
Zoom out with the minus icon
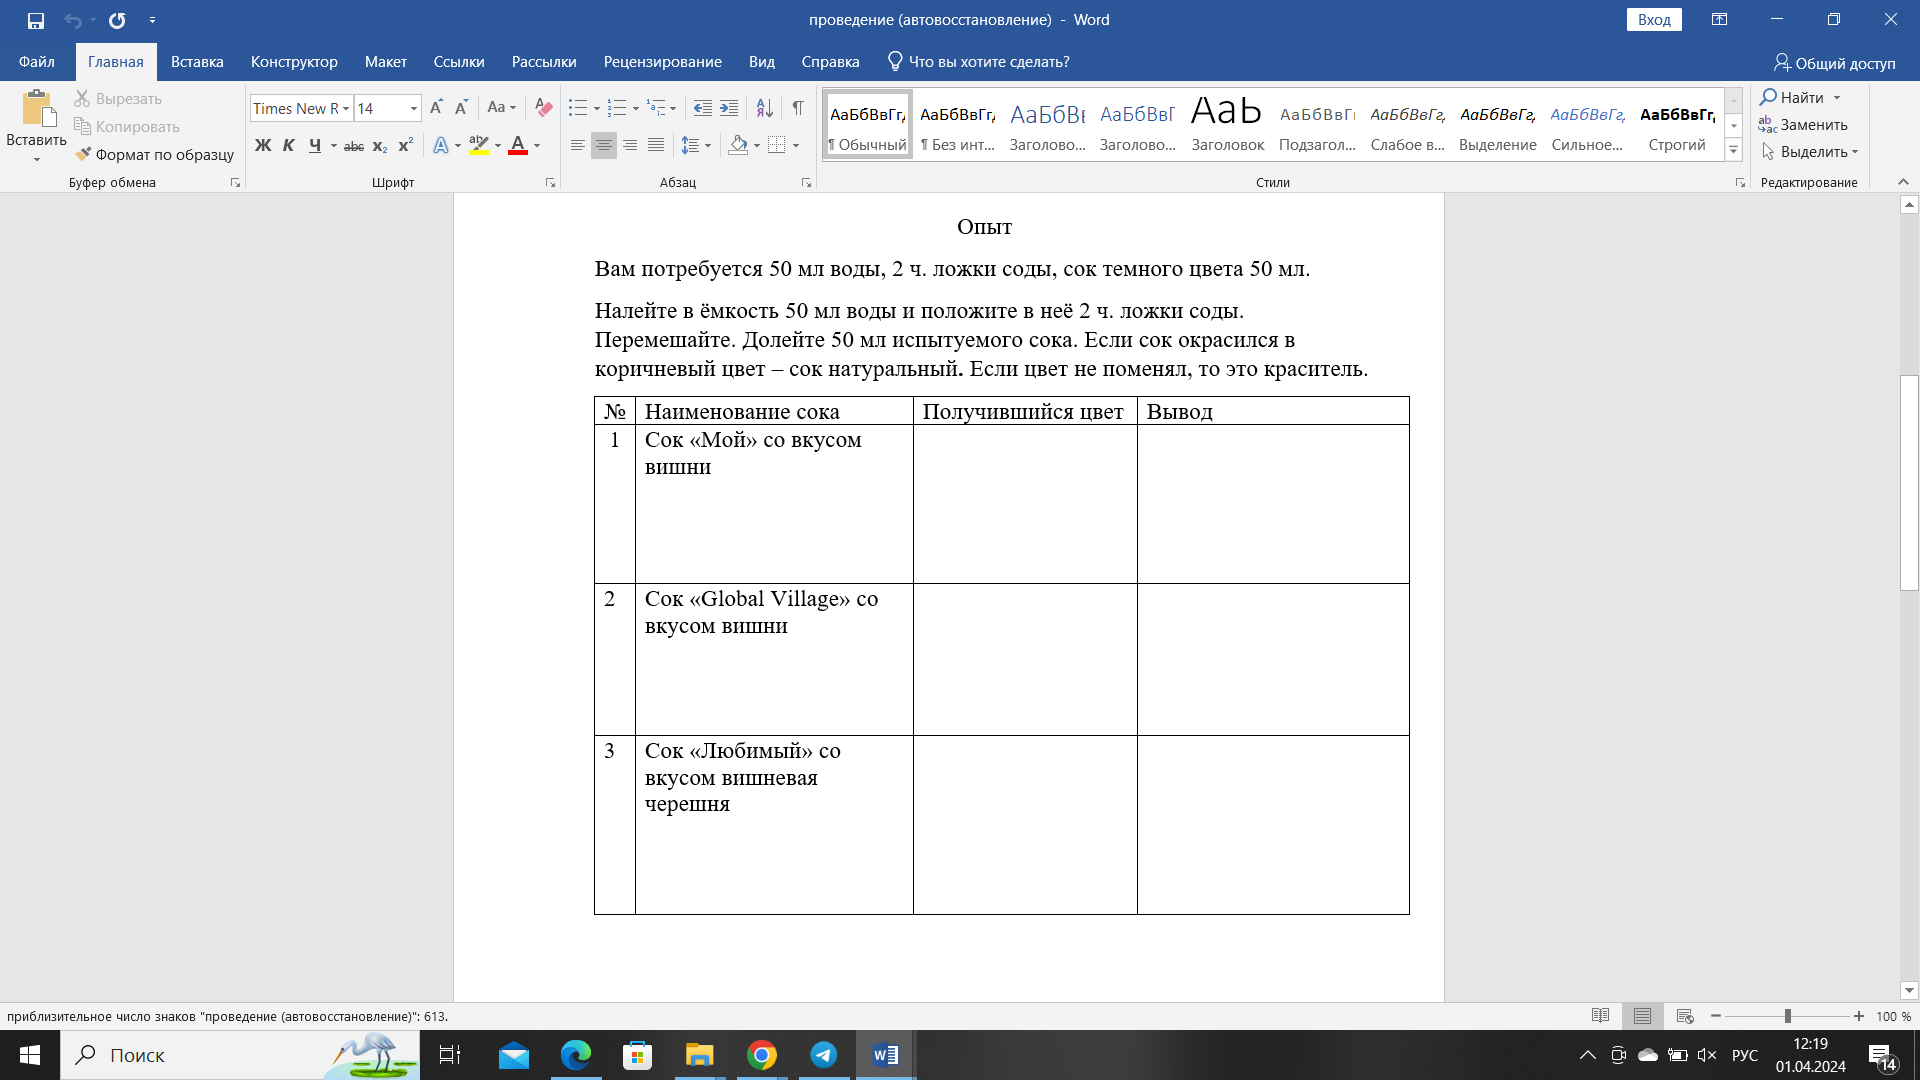coord(1716,1016)
